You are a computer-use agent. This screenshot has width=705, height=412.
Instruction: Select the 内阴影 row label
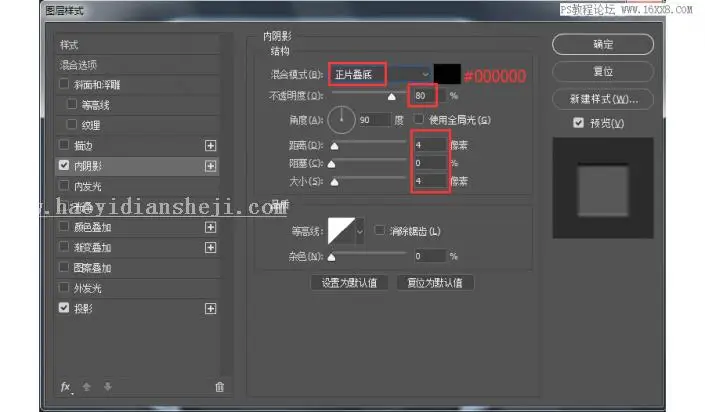click(x=88, y=166)
